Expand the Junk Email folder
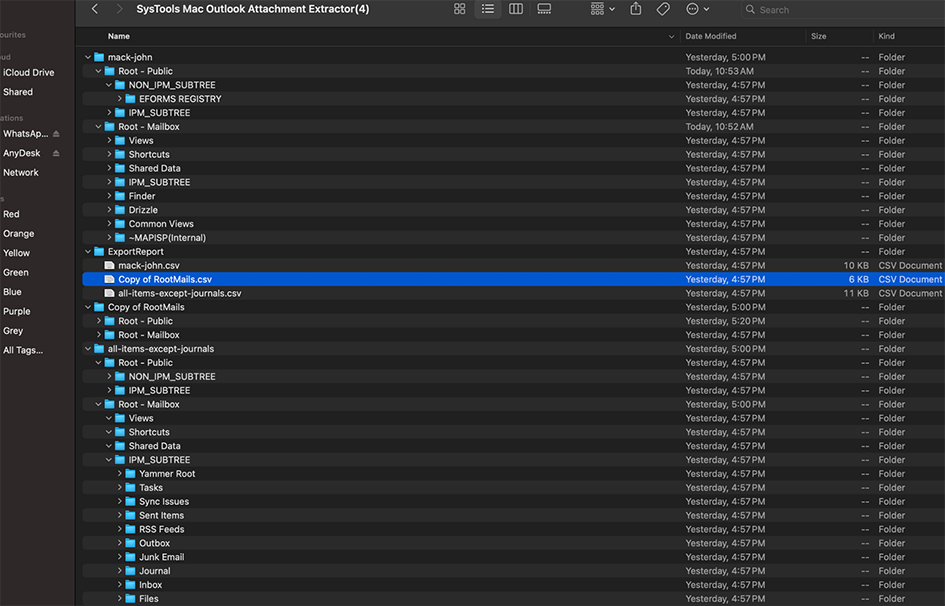The image size is (945, 606). point(119,557)
